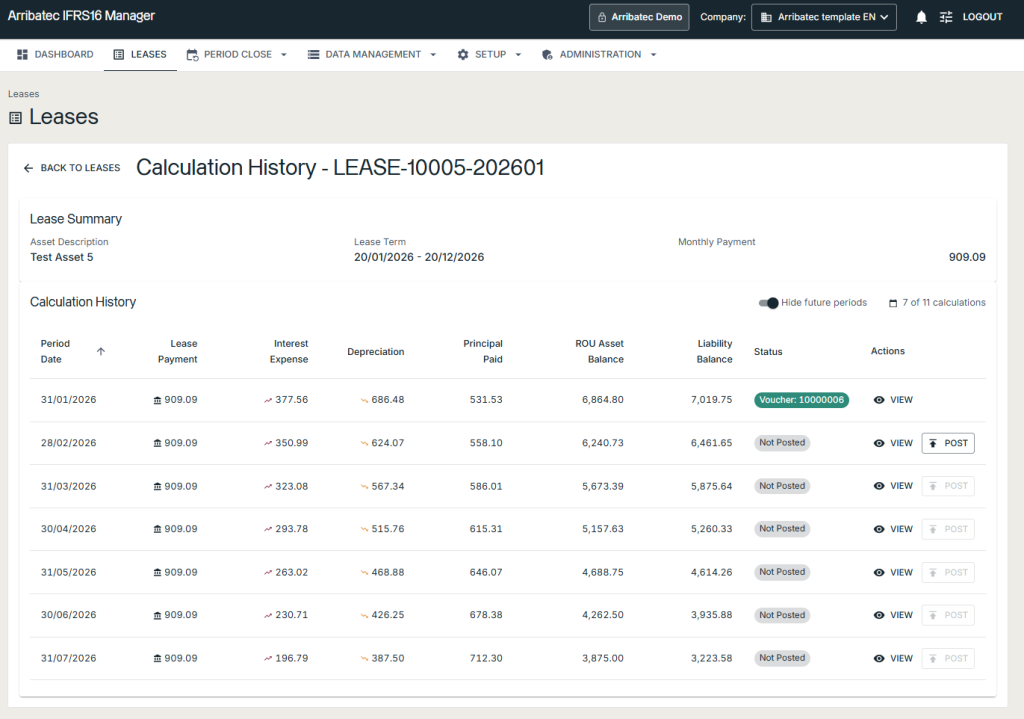Click the ROU Asset Balance column header
Screen dimensions: 1024x719
pos(600,351)
